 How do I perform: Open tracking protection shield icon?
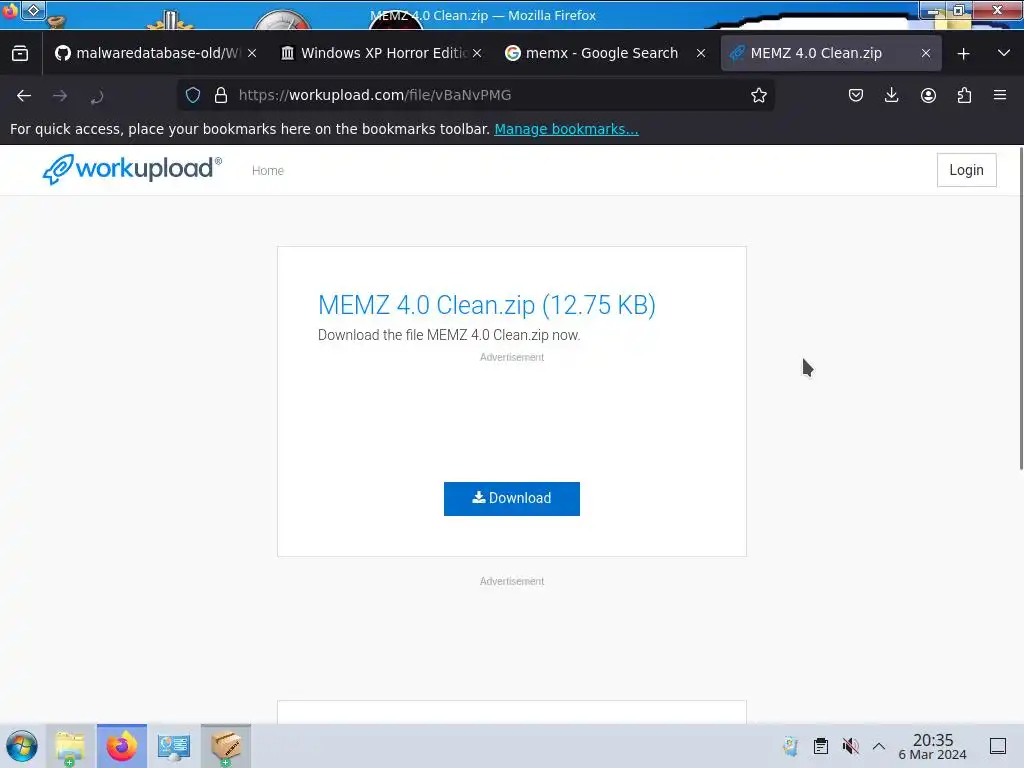pos(193,95)
